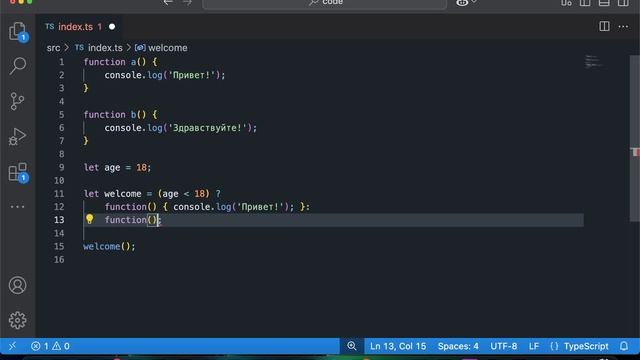Click the welcome symbol breadcrumb
640x360 pixels.
(161, 48)
